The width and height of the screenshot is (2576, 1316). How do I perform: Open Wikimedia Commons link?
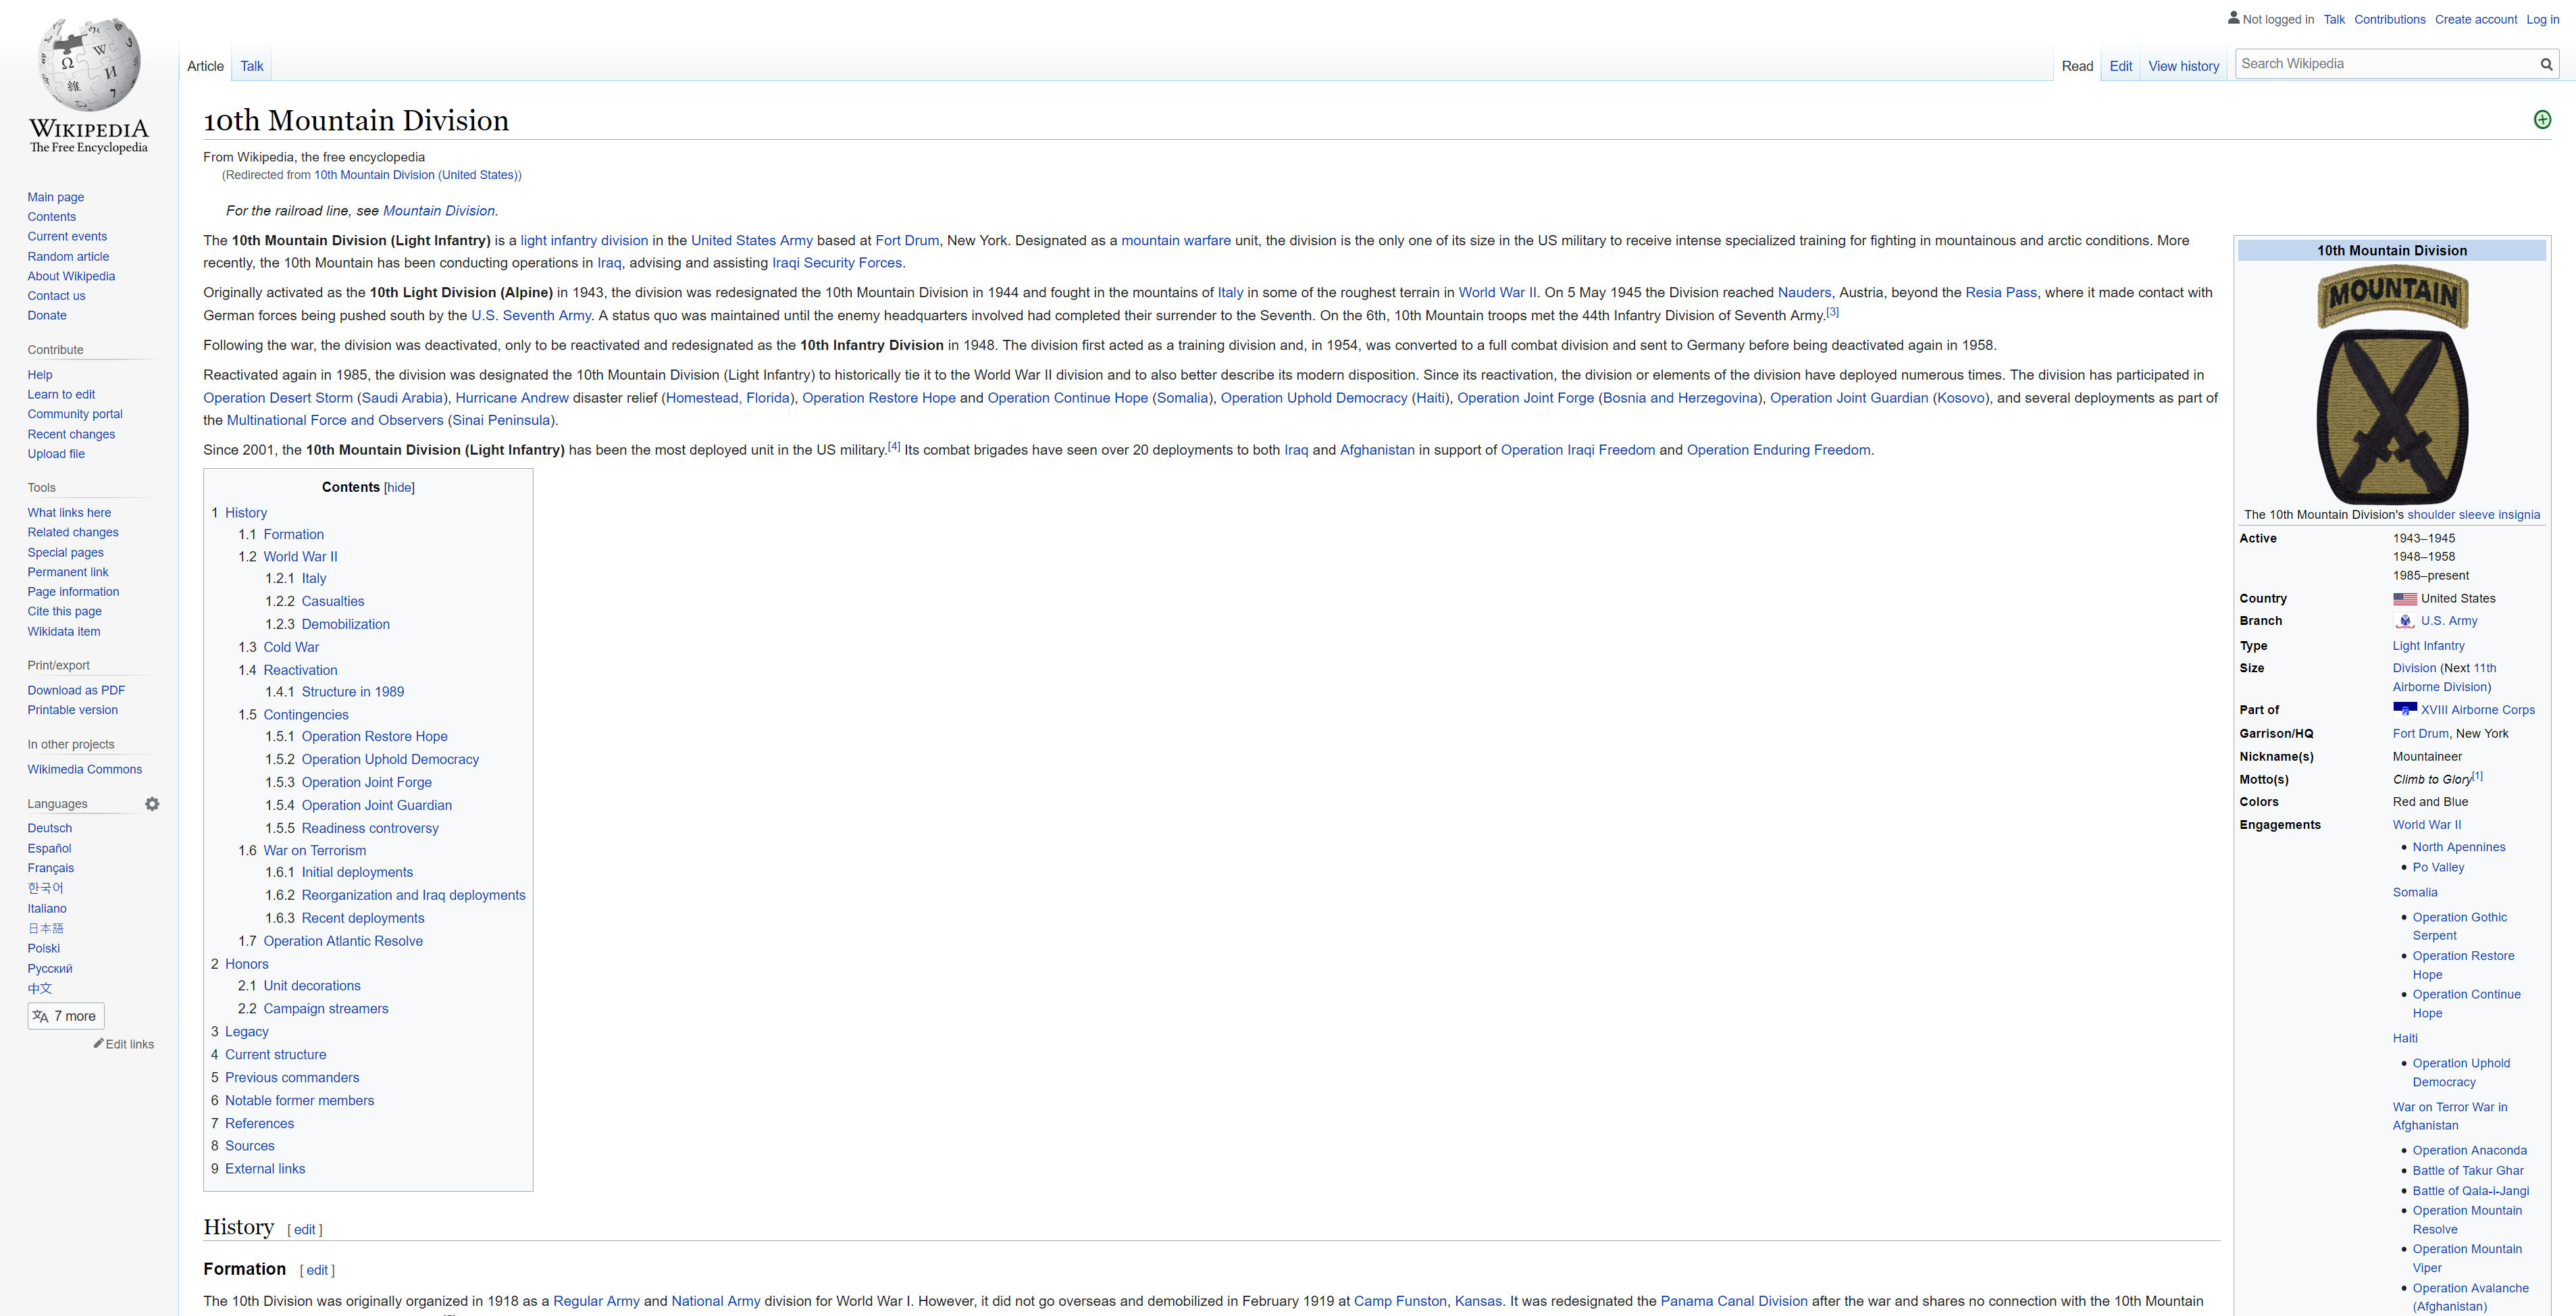[85, 769]
